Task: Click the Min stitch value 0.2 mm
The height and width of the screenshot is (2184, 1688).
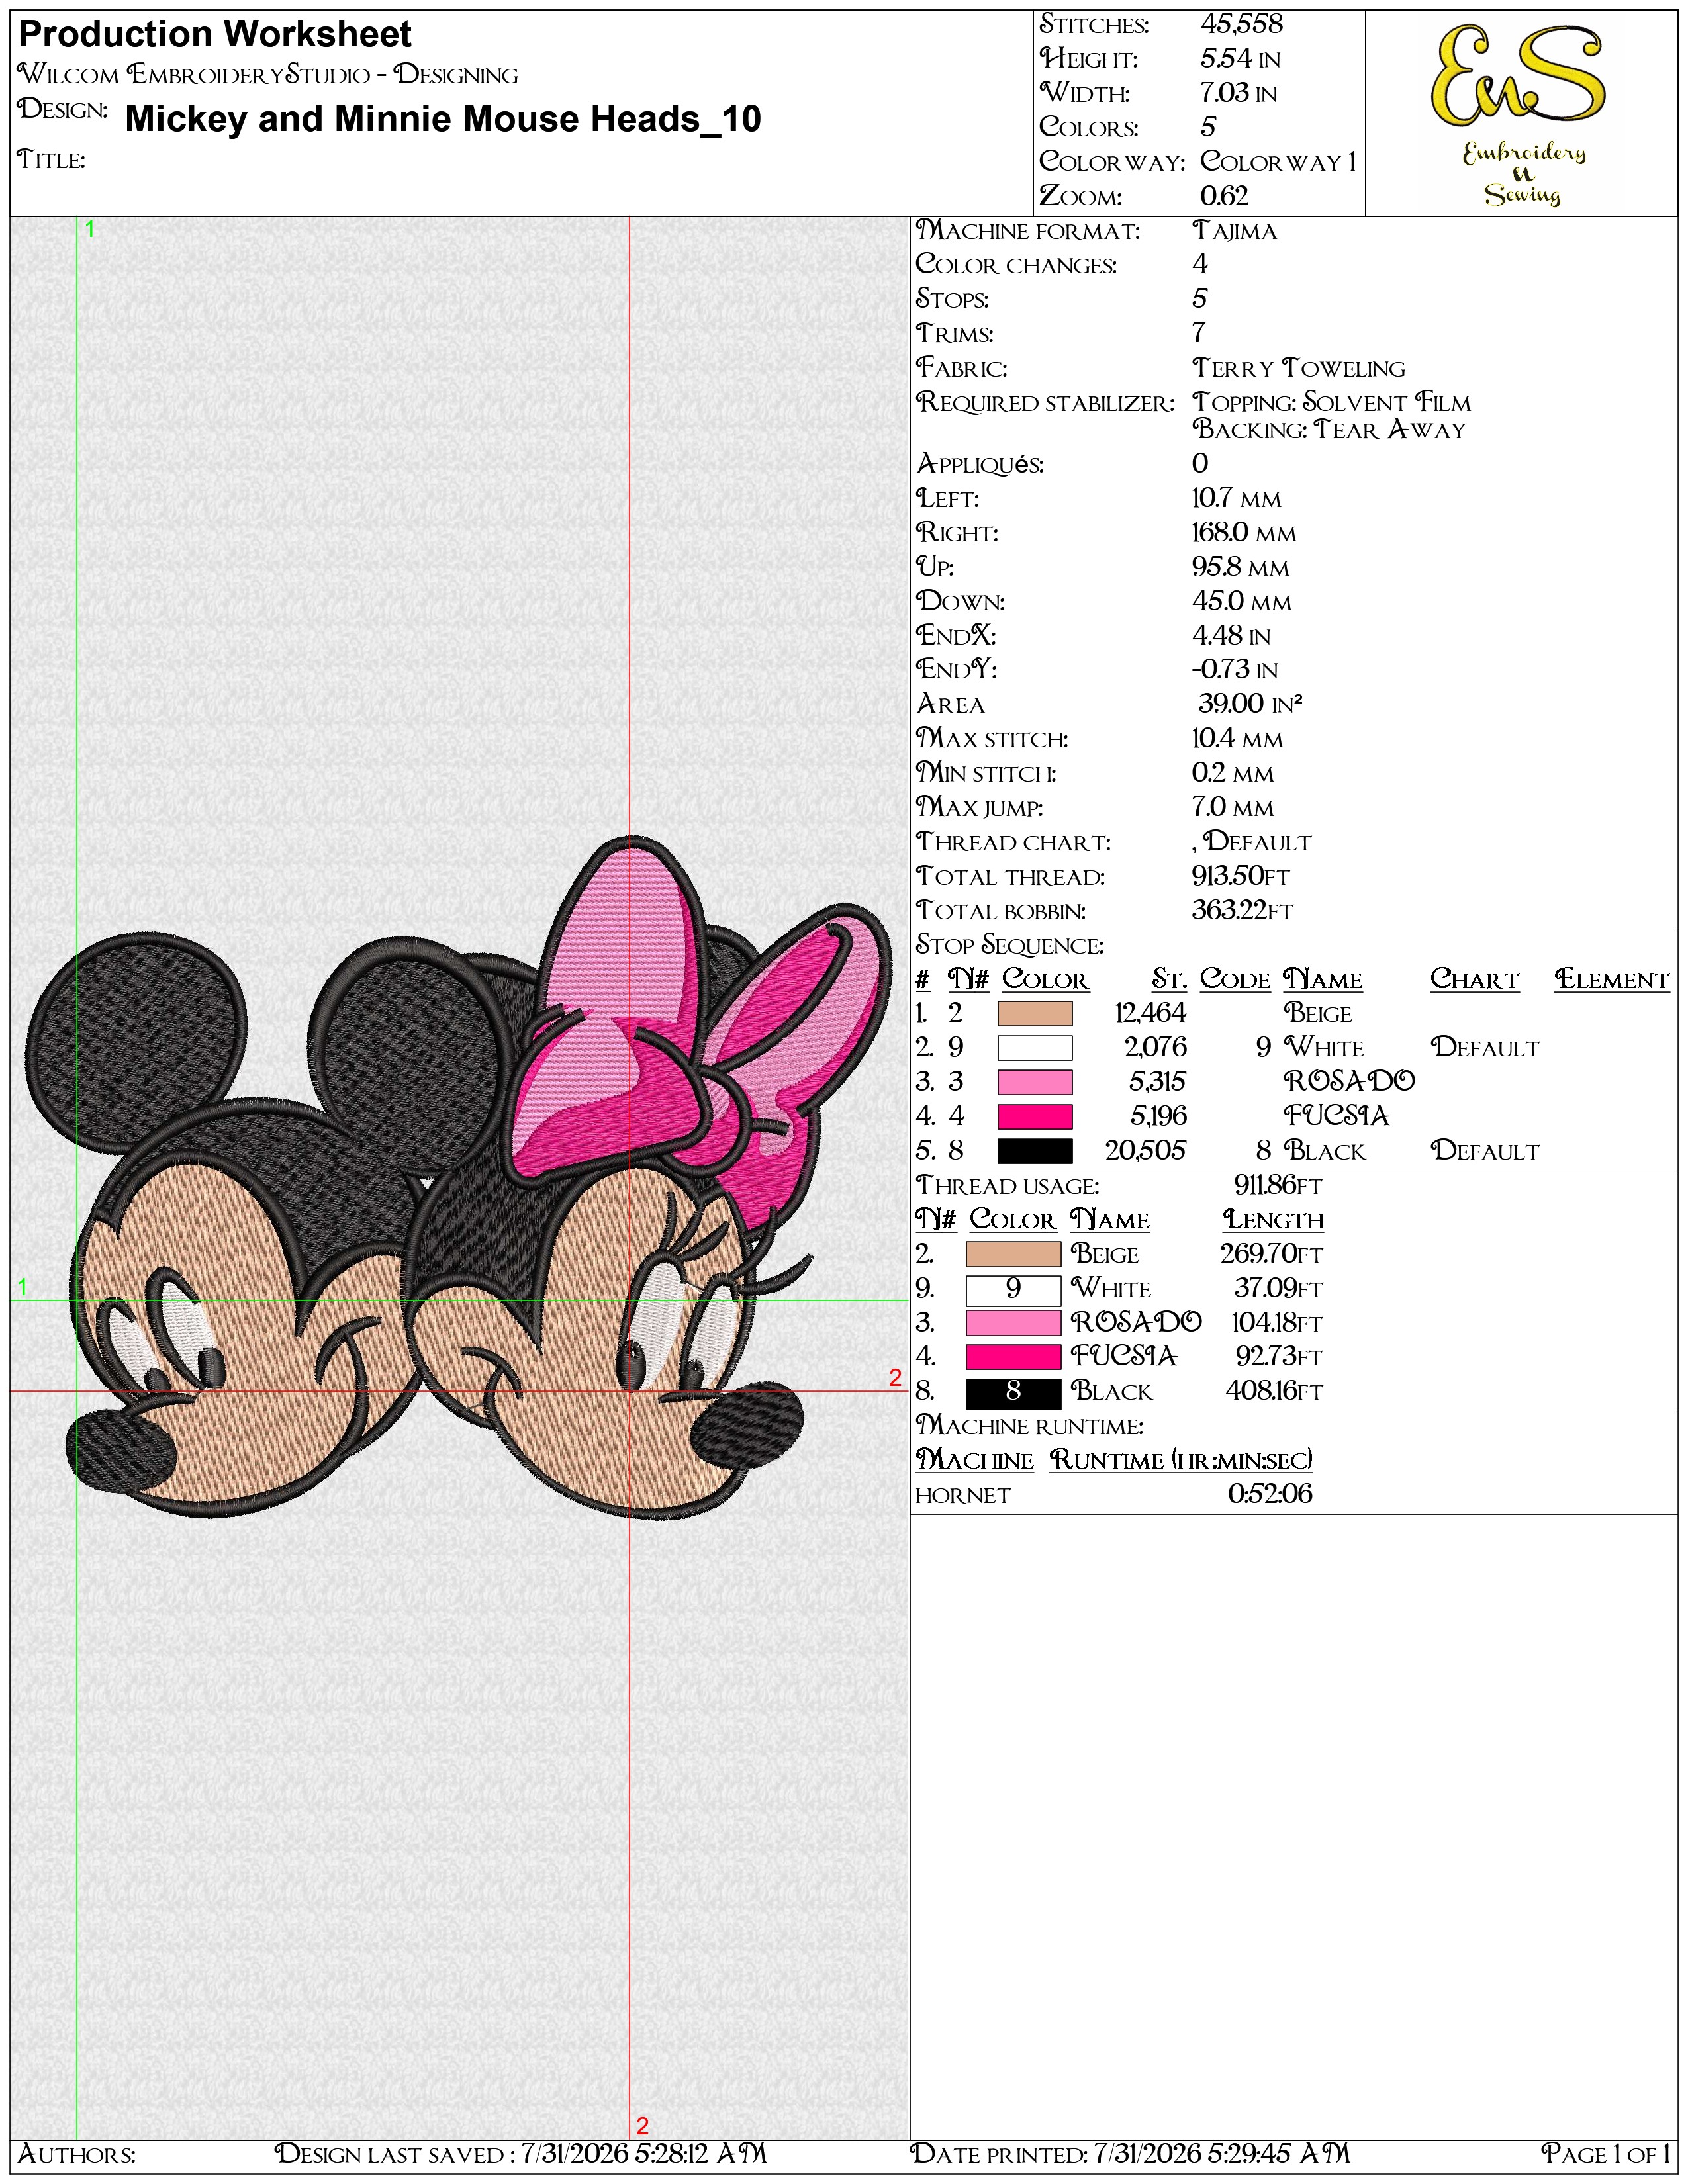Action: click(x=1233, y=773)
